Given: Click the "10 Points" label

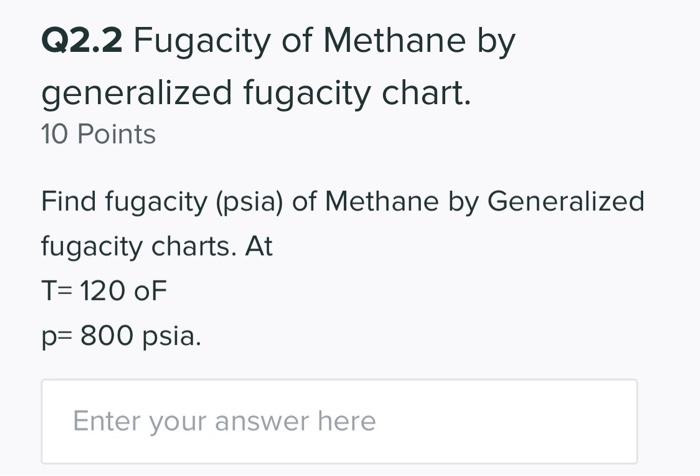Looking at the screenshot, I should [98, 134].
